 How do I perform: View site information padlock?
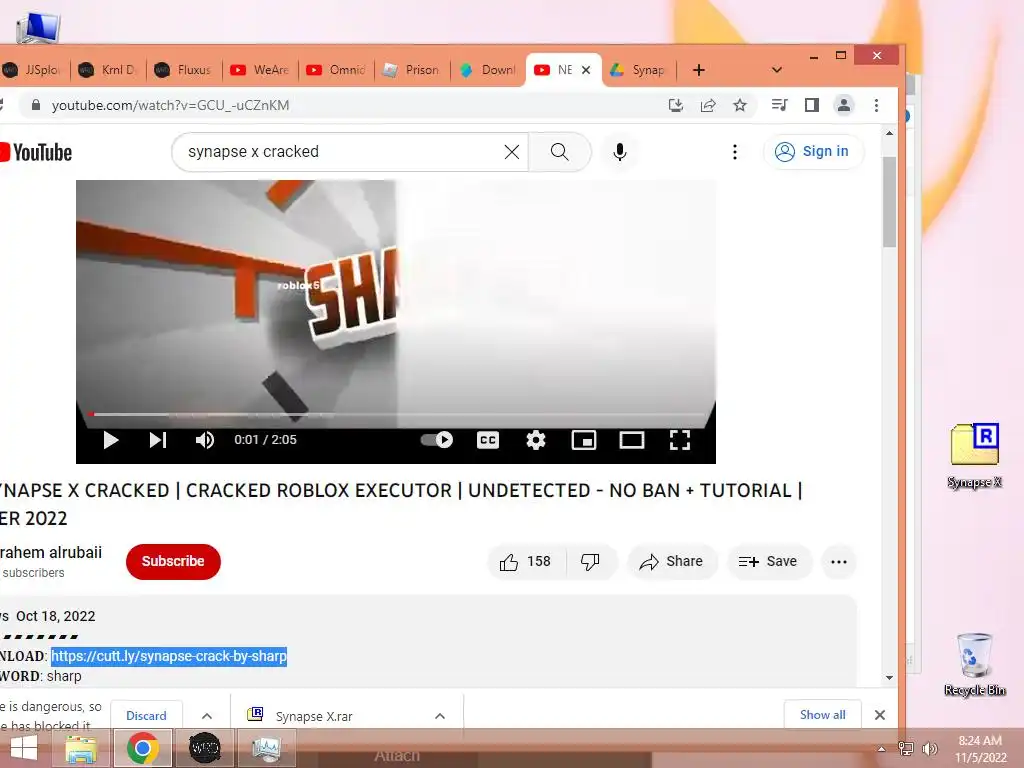click(36, 105)
